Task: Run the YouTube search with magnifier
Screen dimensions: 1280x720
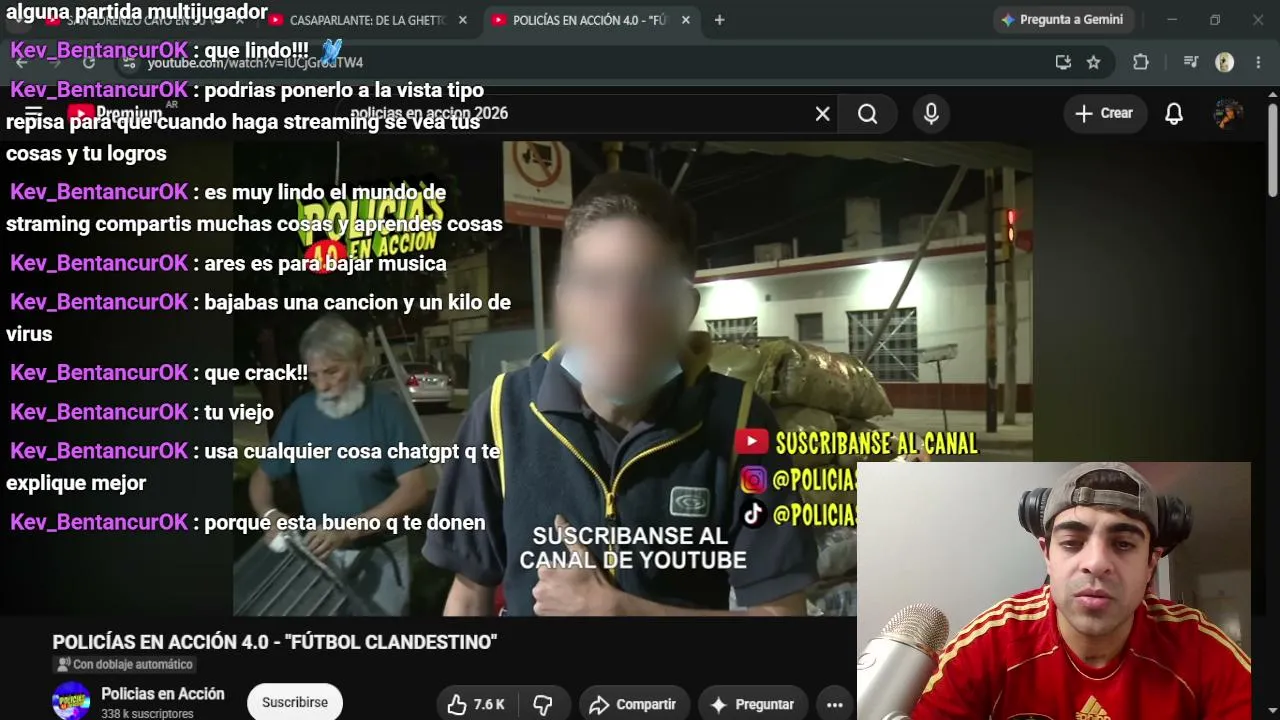Action: tap(868, 114)
